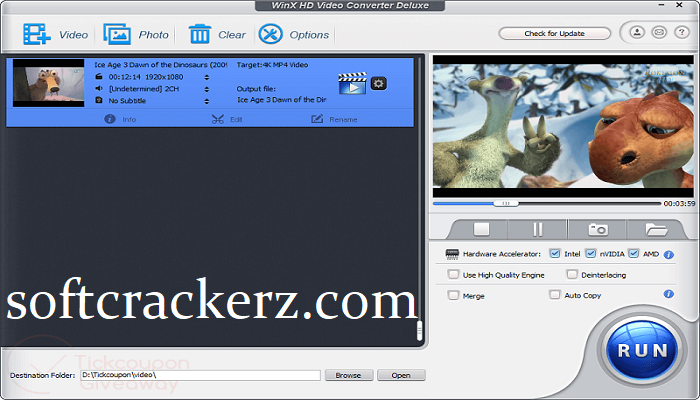Show hardware accelerator info icon
700x400 pixels.
(668, 255)
